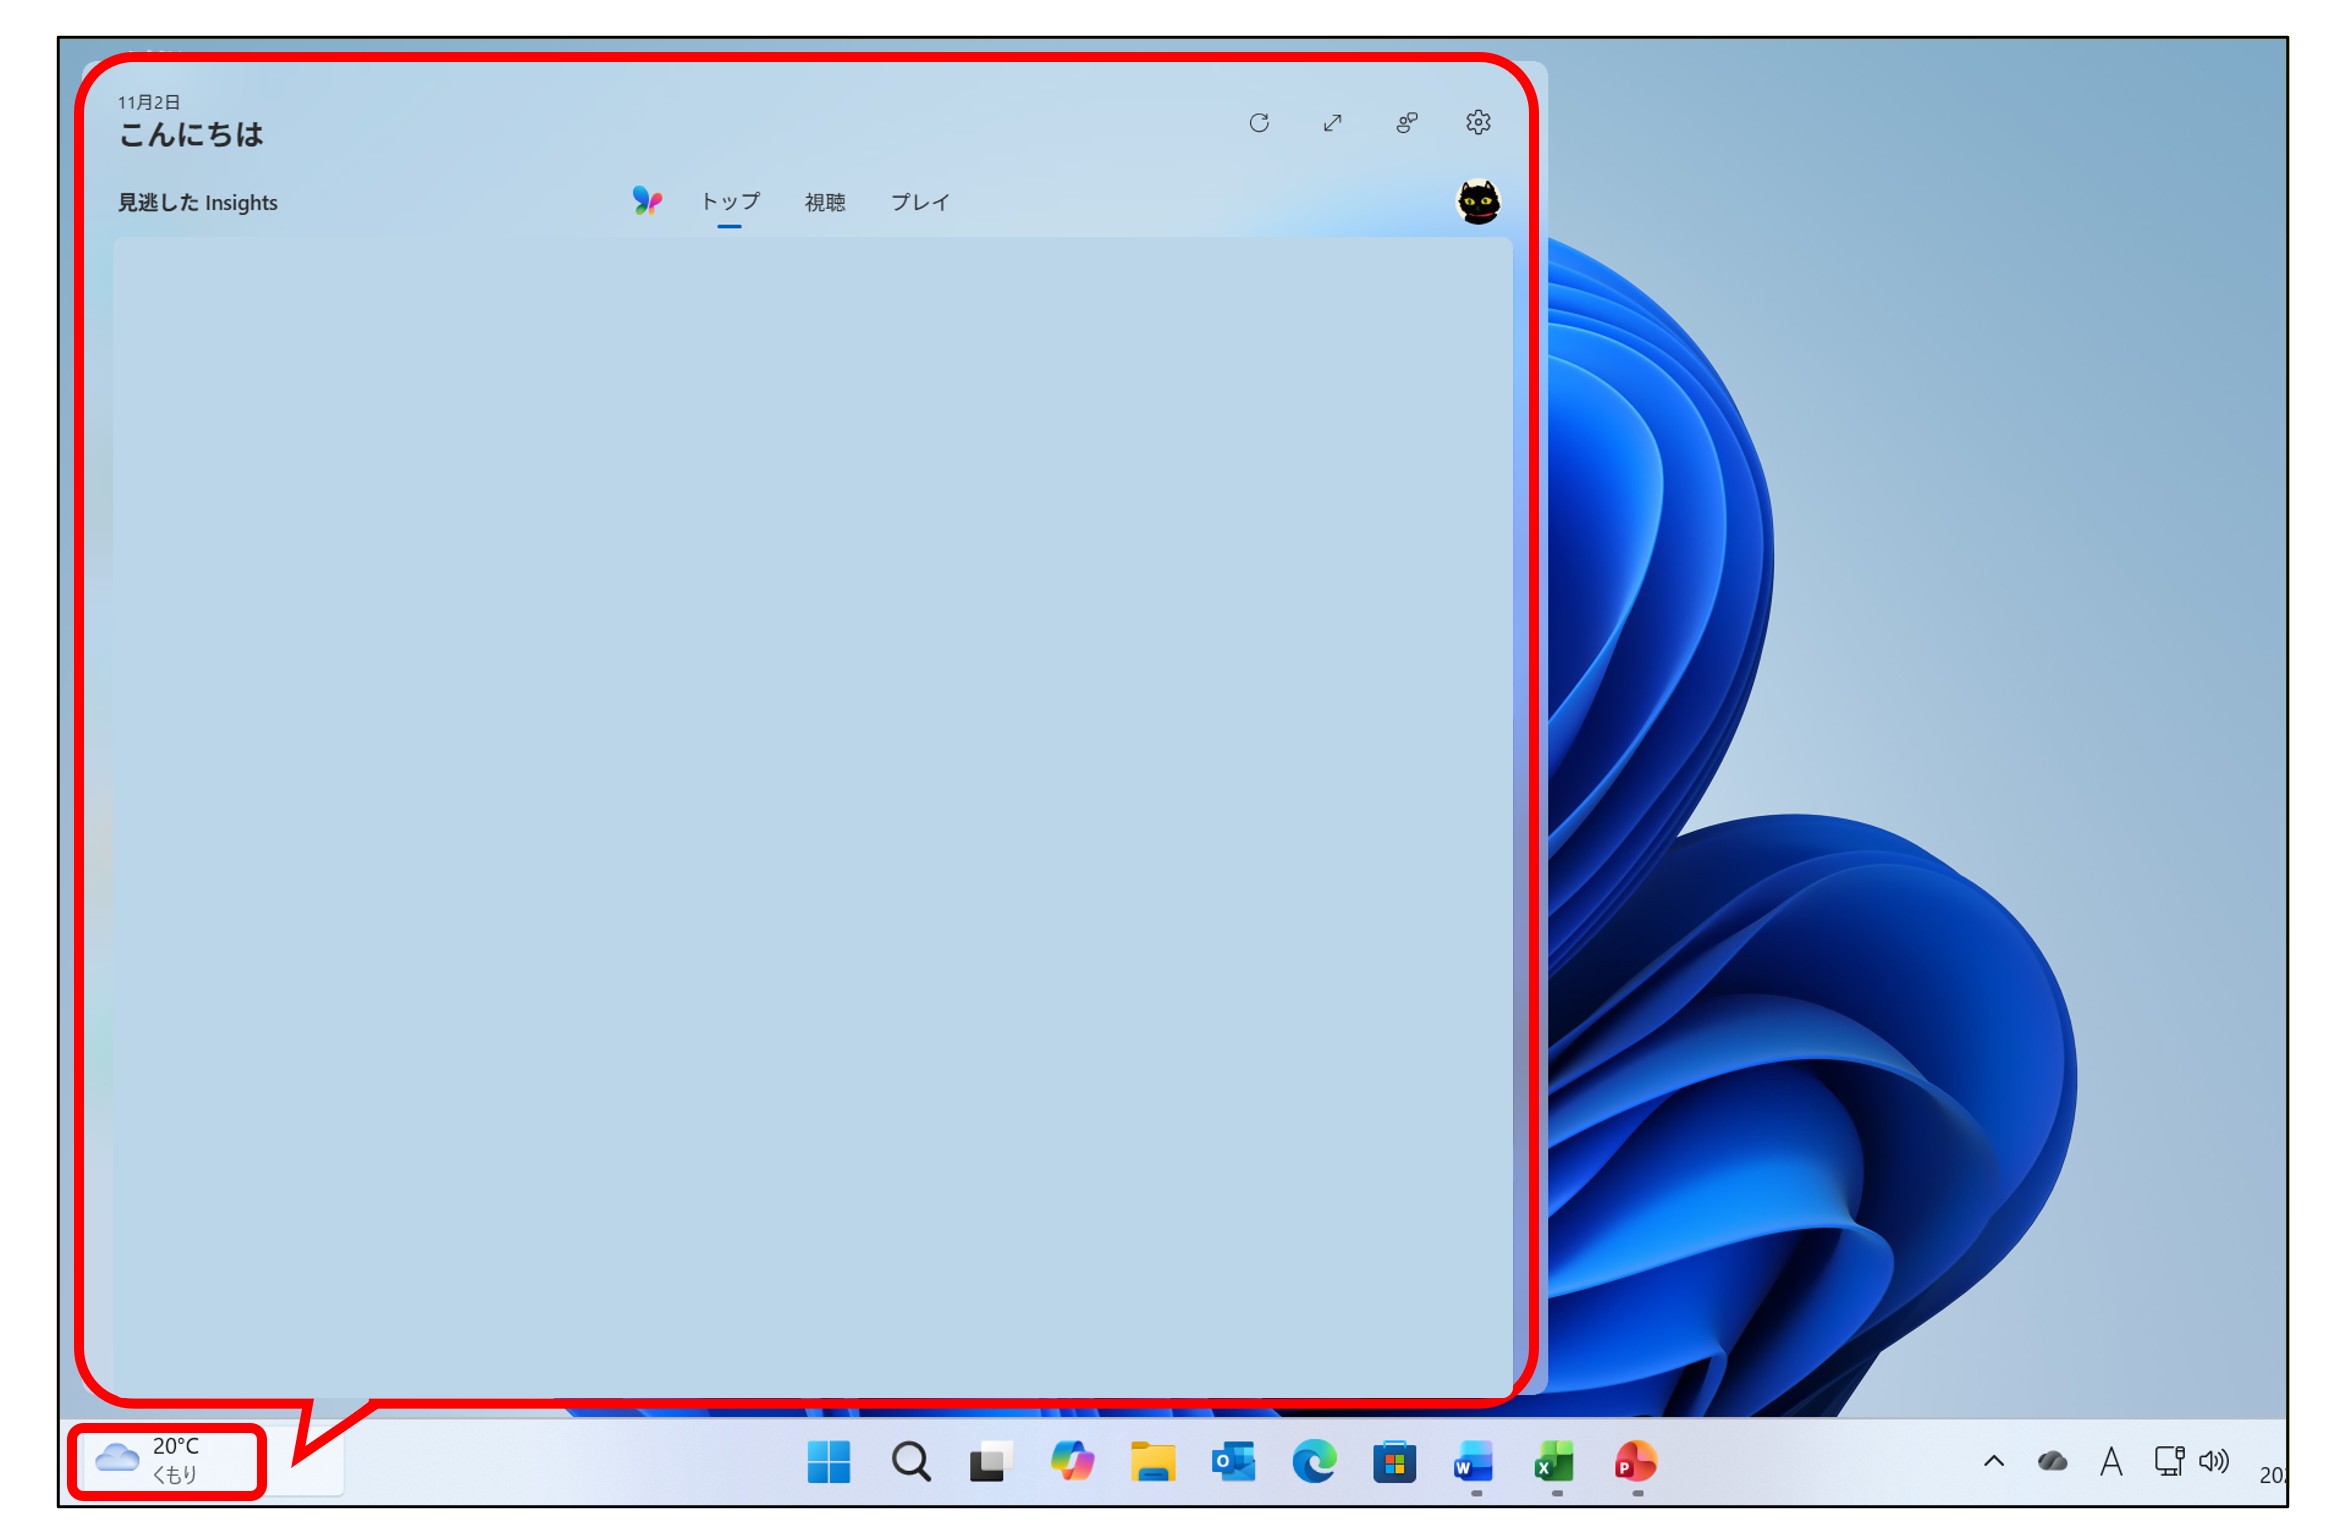Expand widgets board to full view

[x=1332, y=122]
